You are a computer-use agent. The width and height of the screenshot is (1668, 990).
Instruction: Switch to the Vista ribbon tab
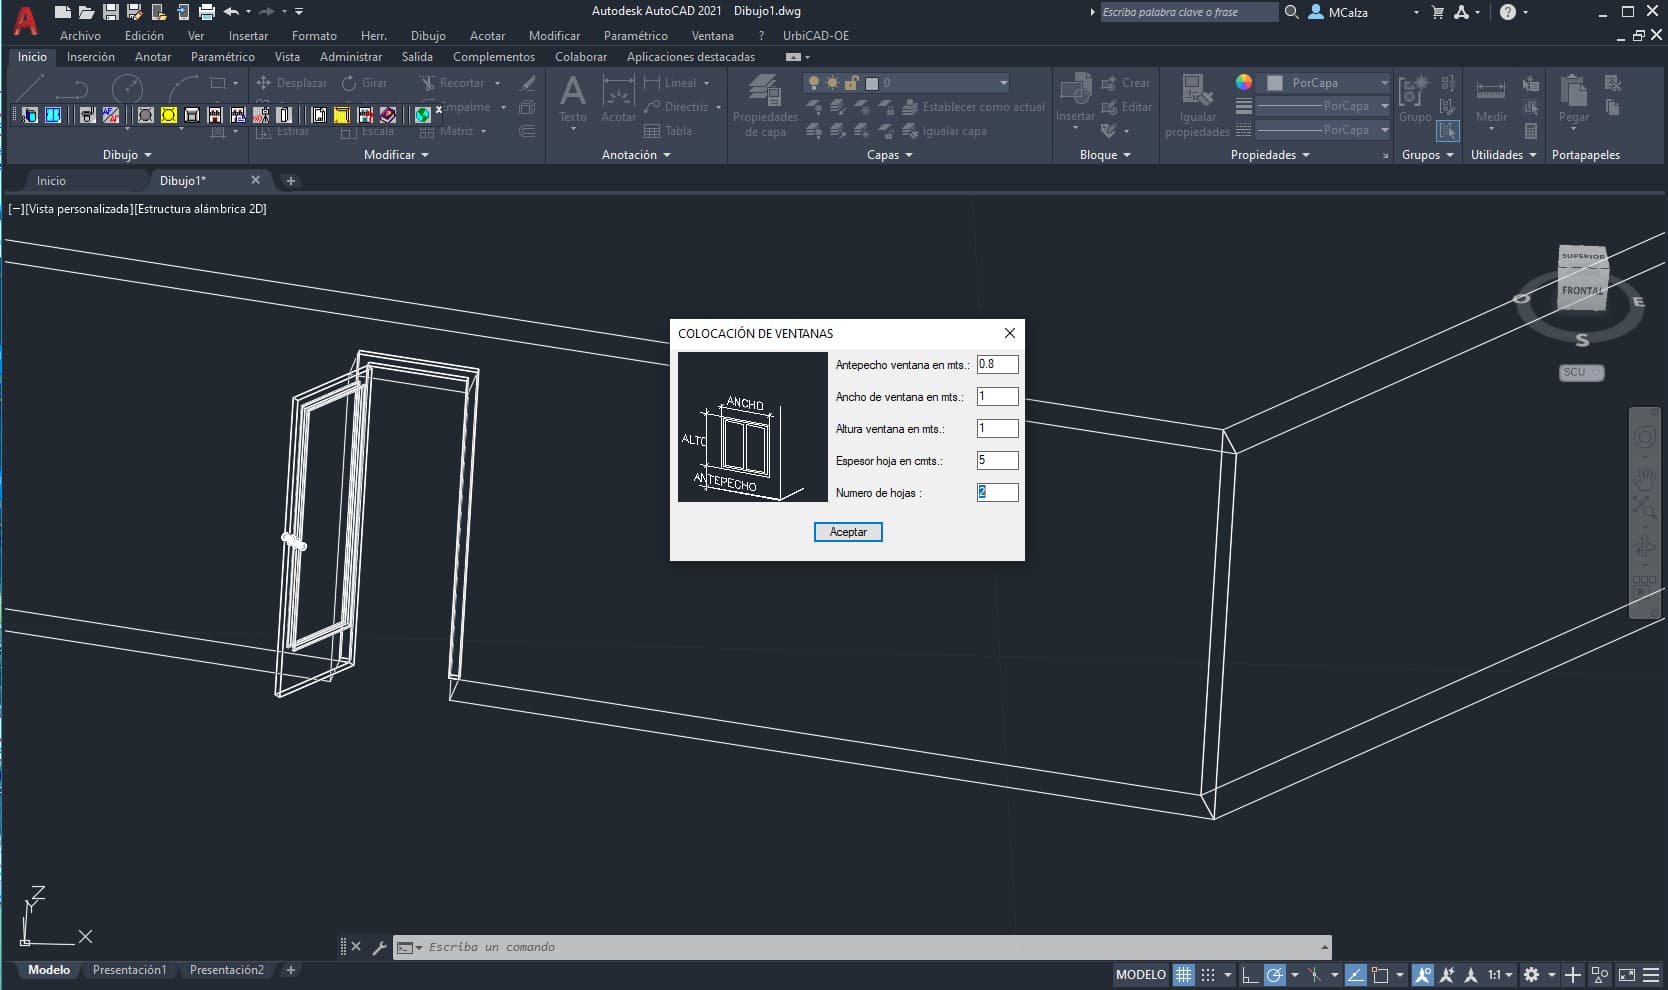click(x=287, y=57)
